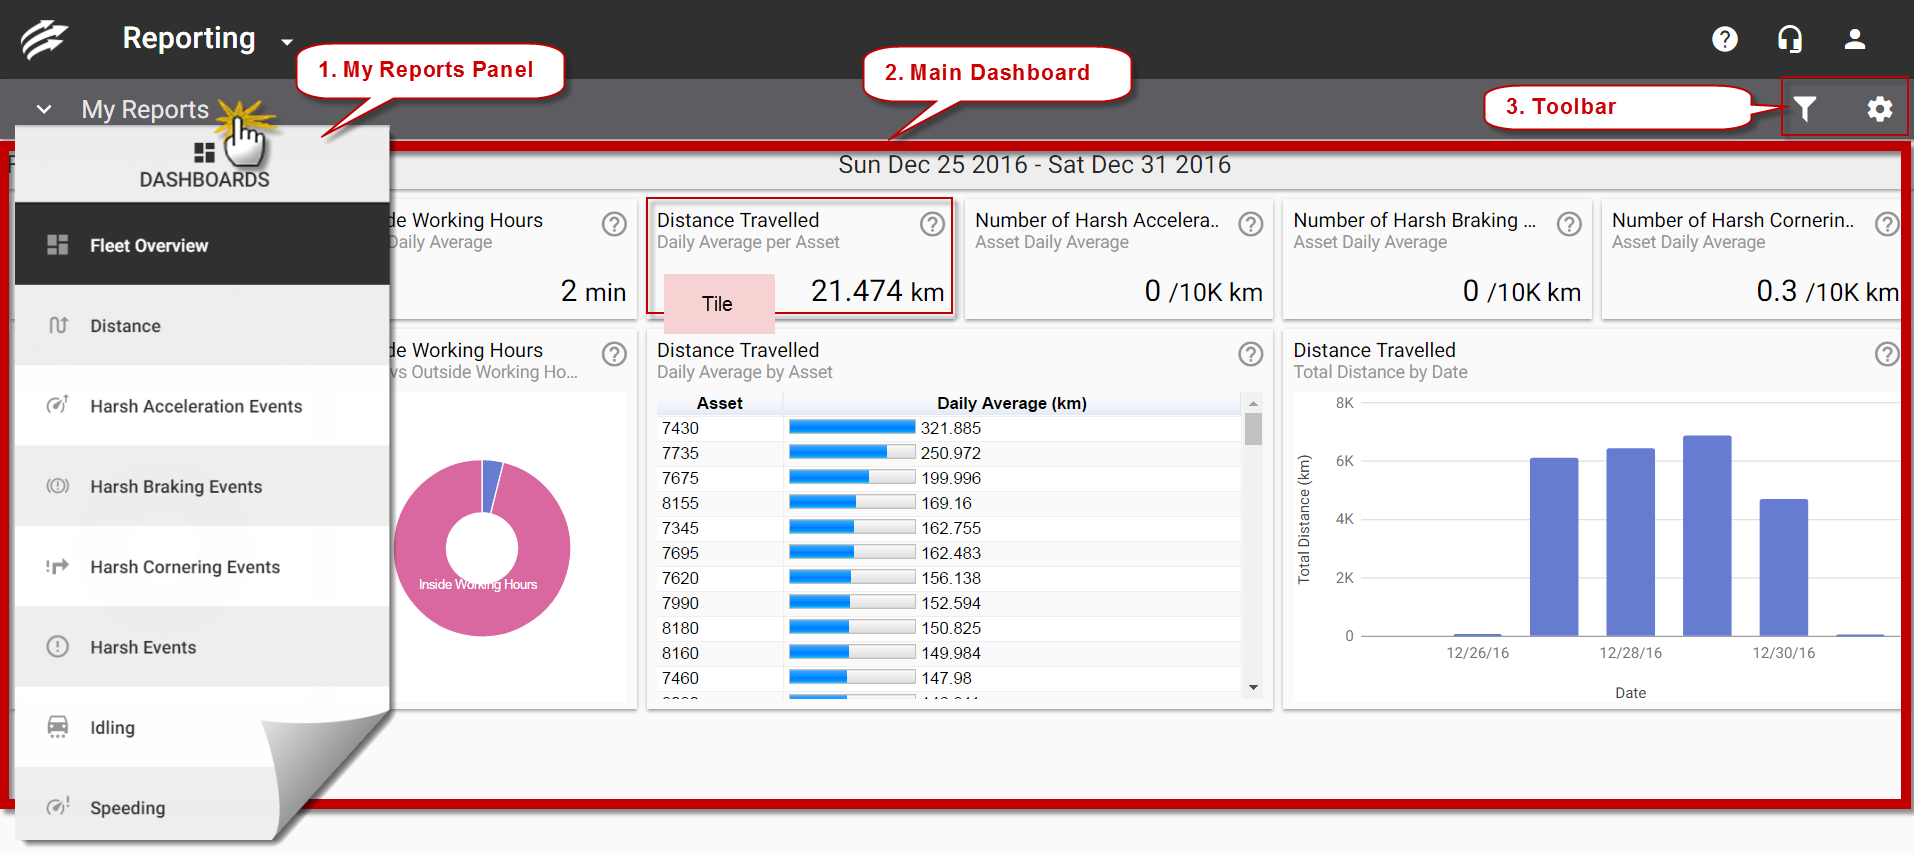Open the filter funnel icon in toolbar

pos(1804,108)
